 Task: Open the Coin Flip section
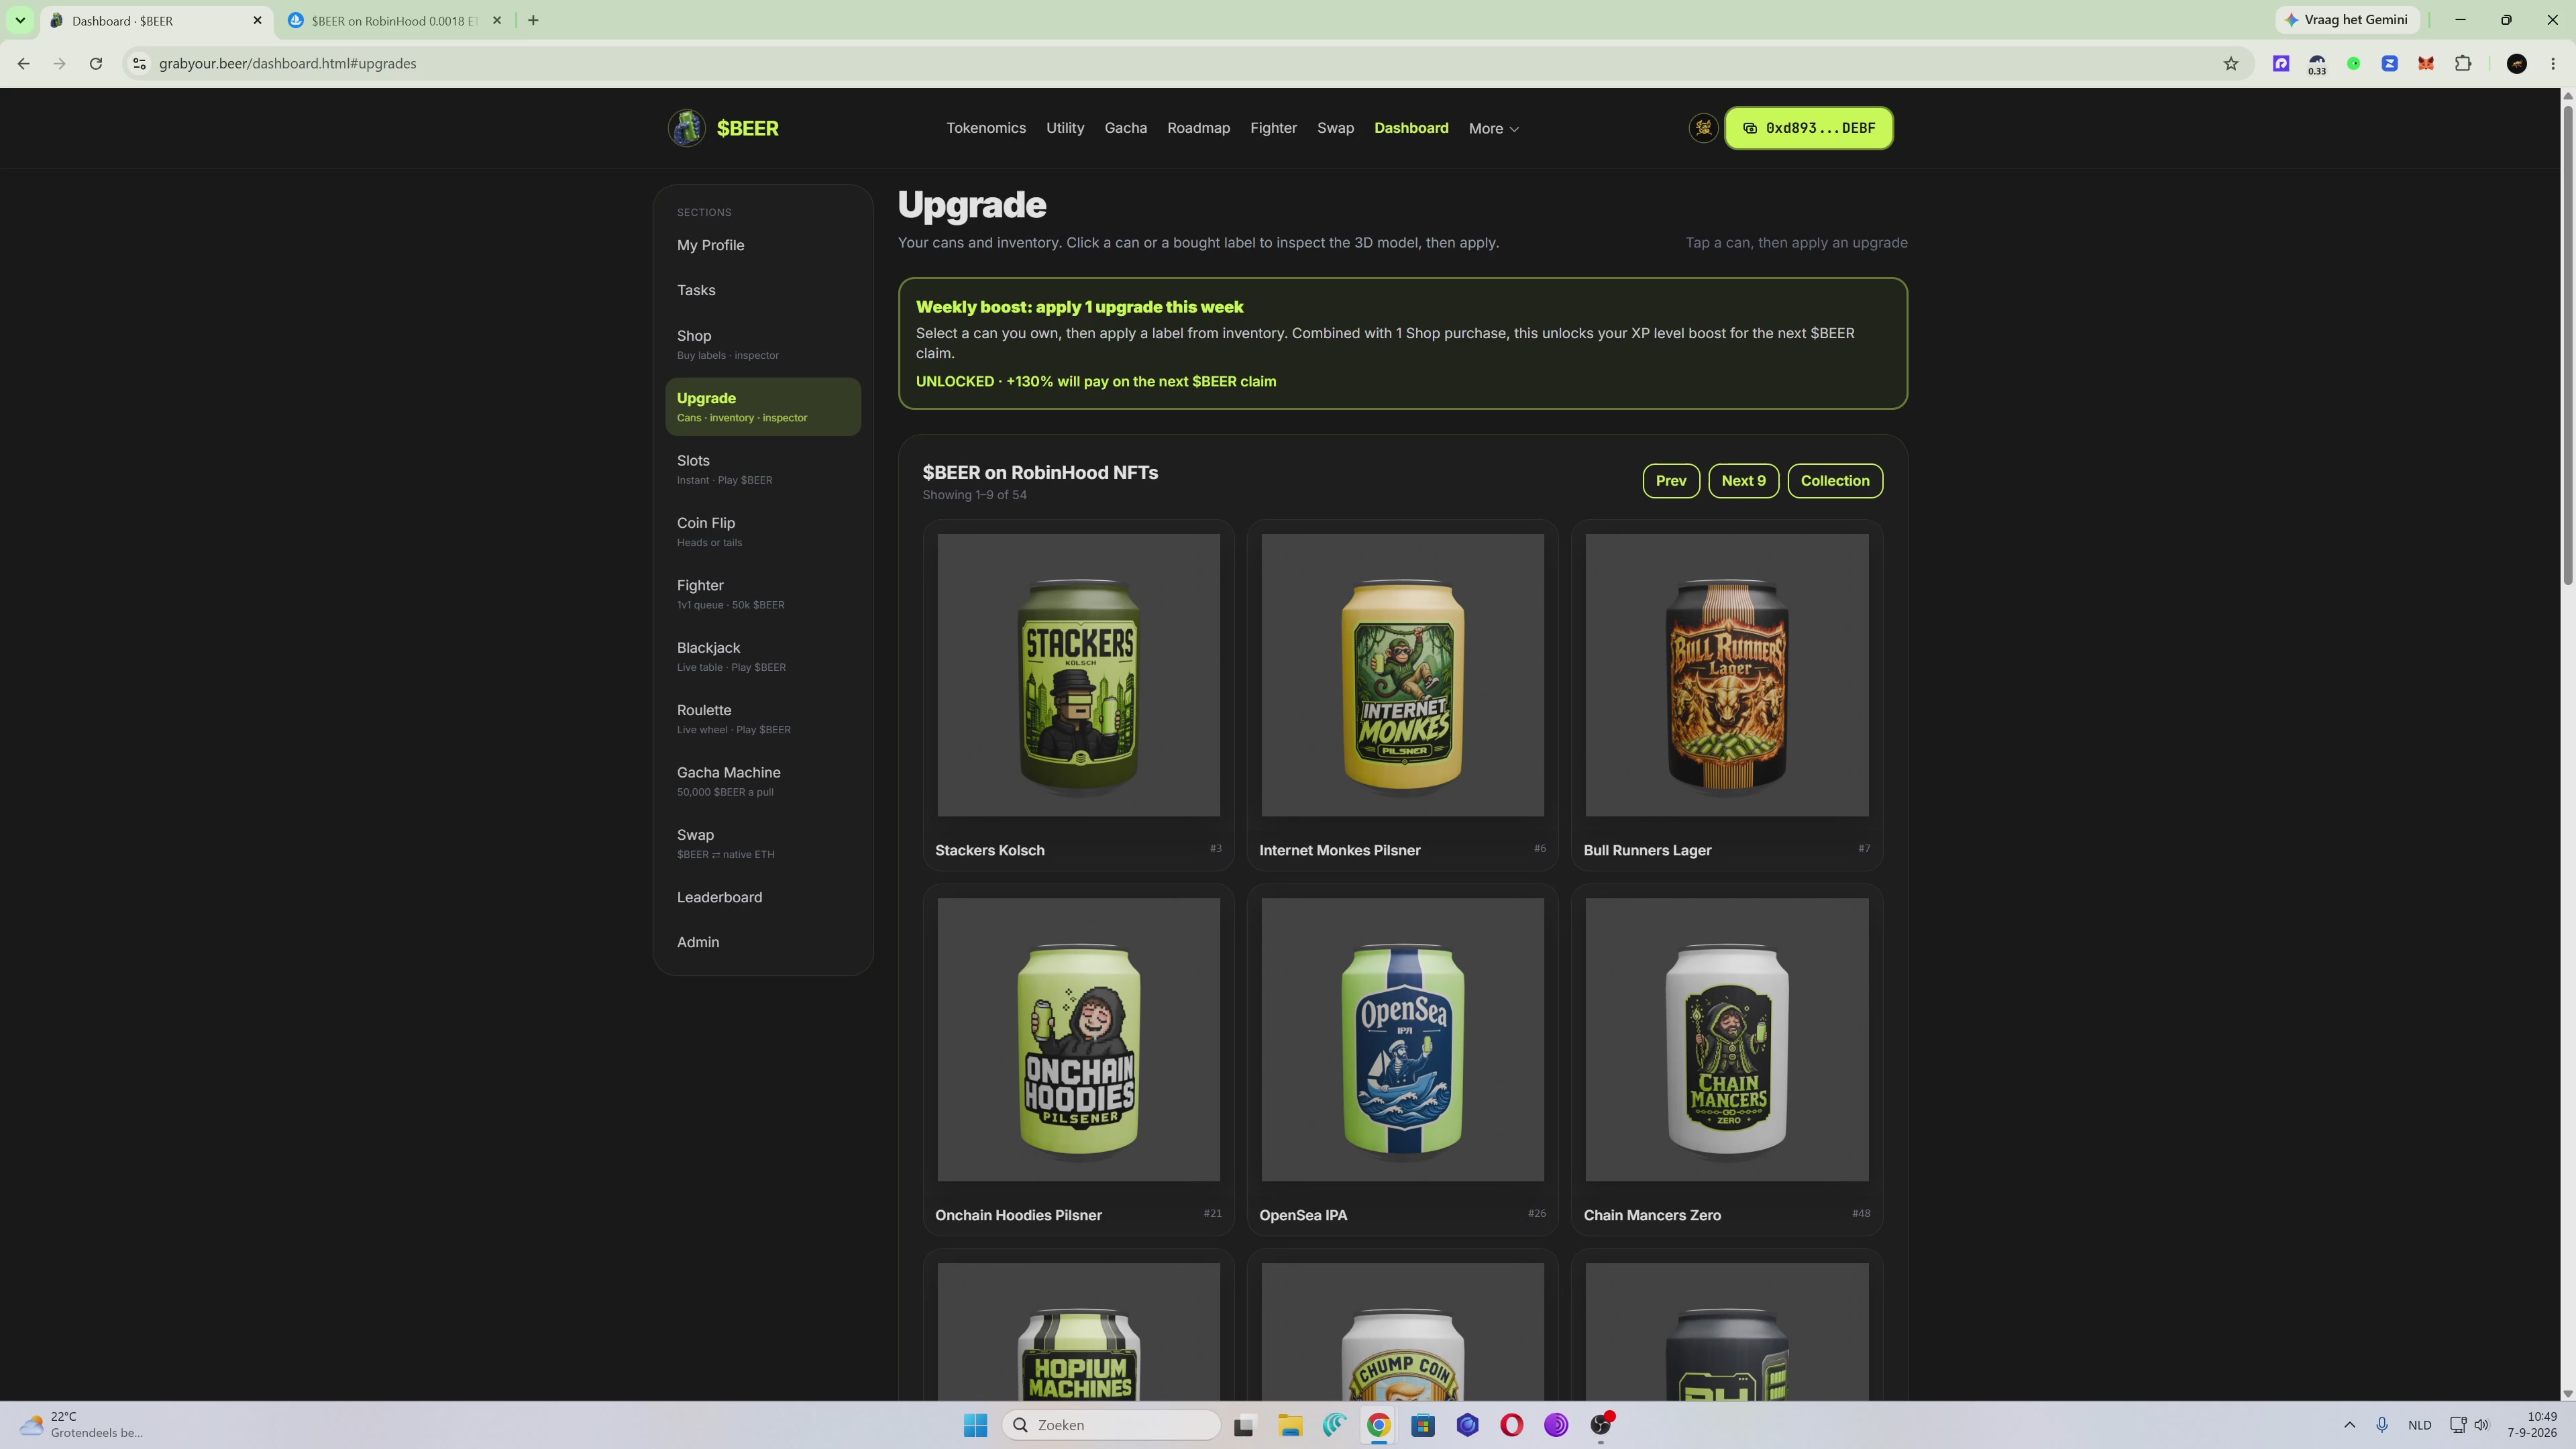762,531
